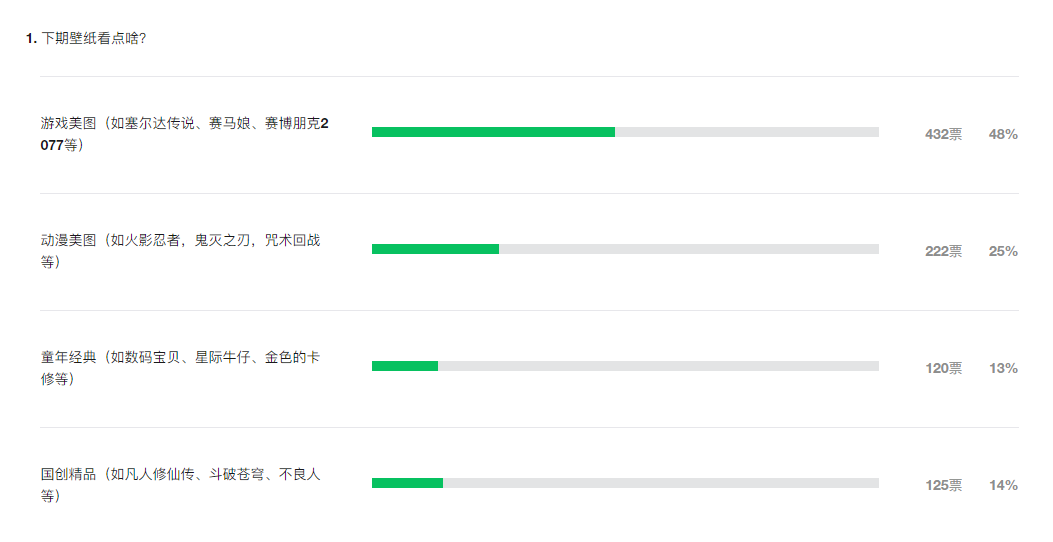Click the gray remainder of 动漫美图 bar

689,249
